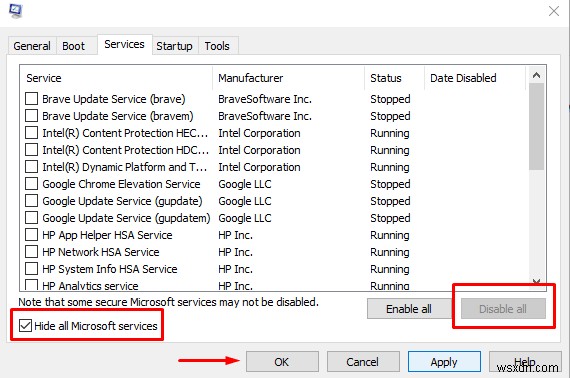This screenshot has height=378, width=570.
Task: Go to the Startup tab
Action: click(174, 46)
